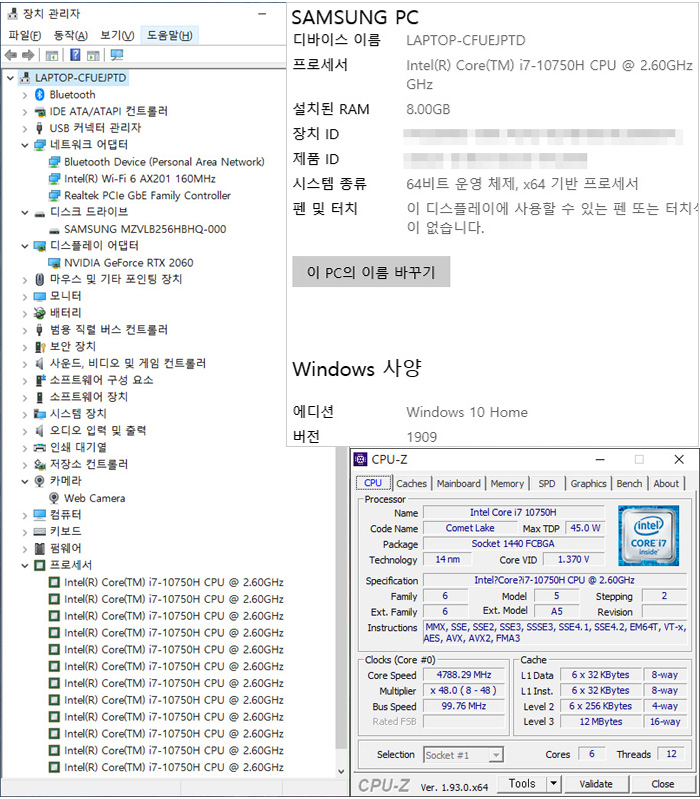Screen dimensions: 700x799
Task: Switch to the SPD tab in CPU-Z
Action: tap(547, 484)
